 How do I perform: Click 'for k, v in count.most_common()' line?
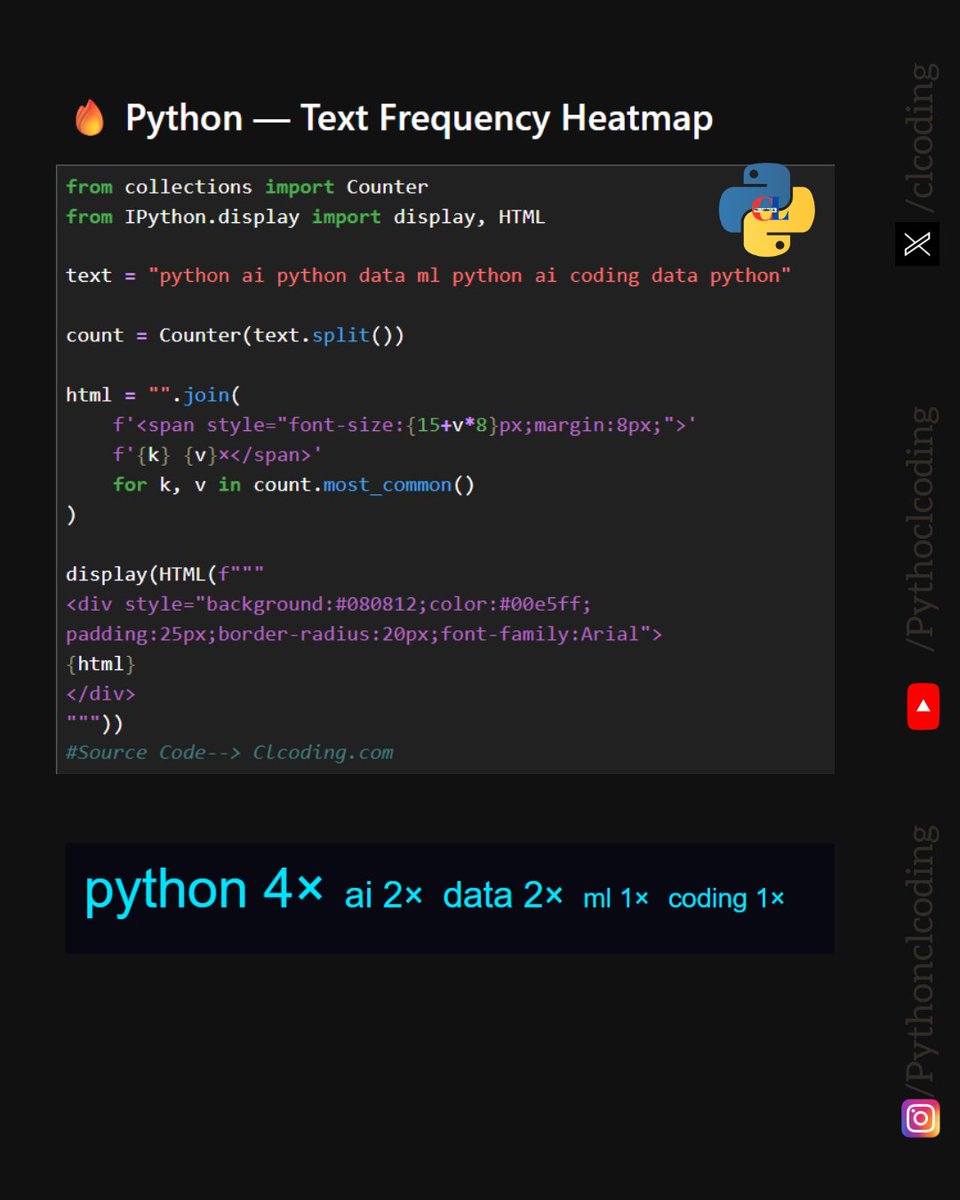(294, 485)
